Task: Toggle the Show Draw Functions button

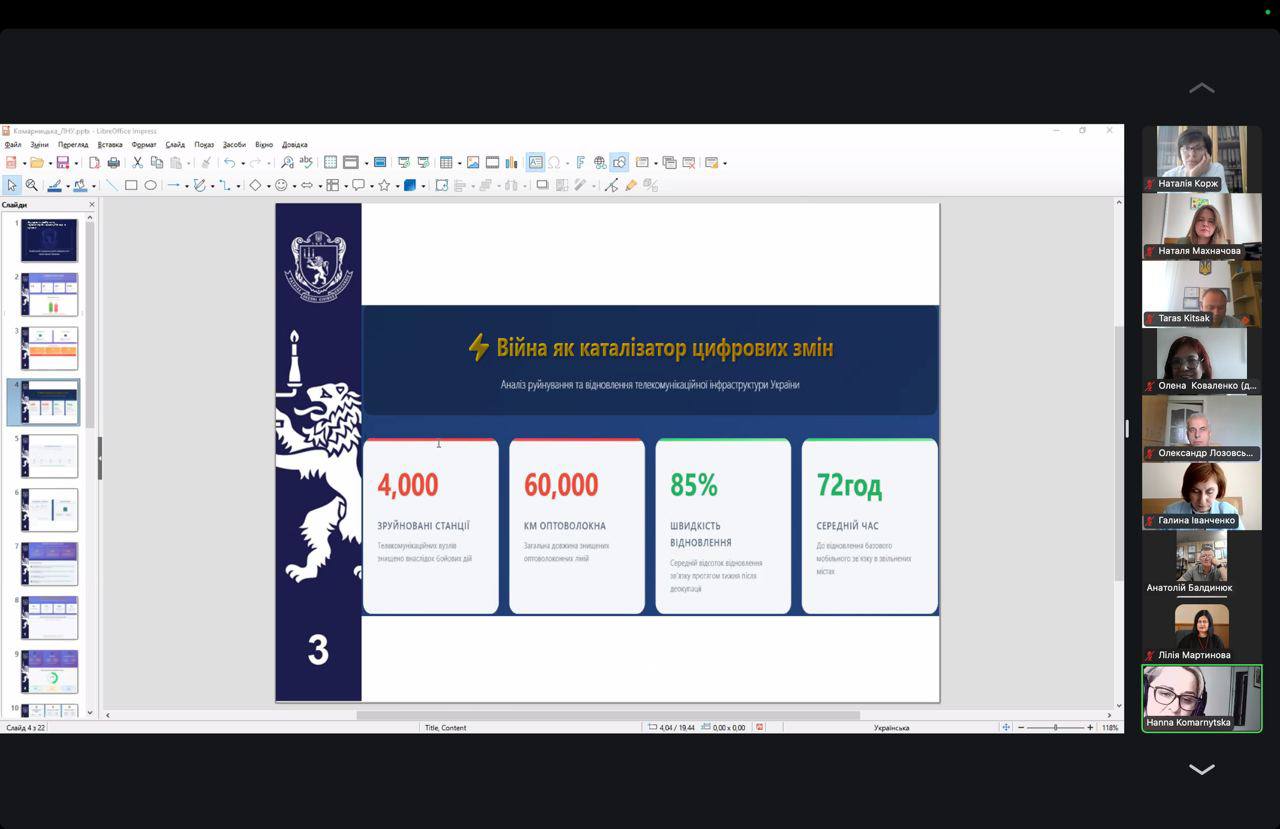Action: 619,163
